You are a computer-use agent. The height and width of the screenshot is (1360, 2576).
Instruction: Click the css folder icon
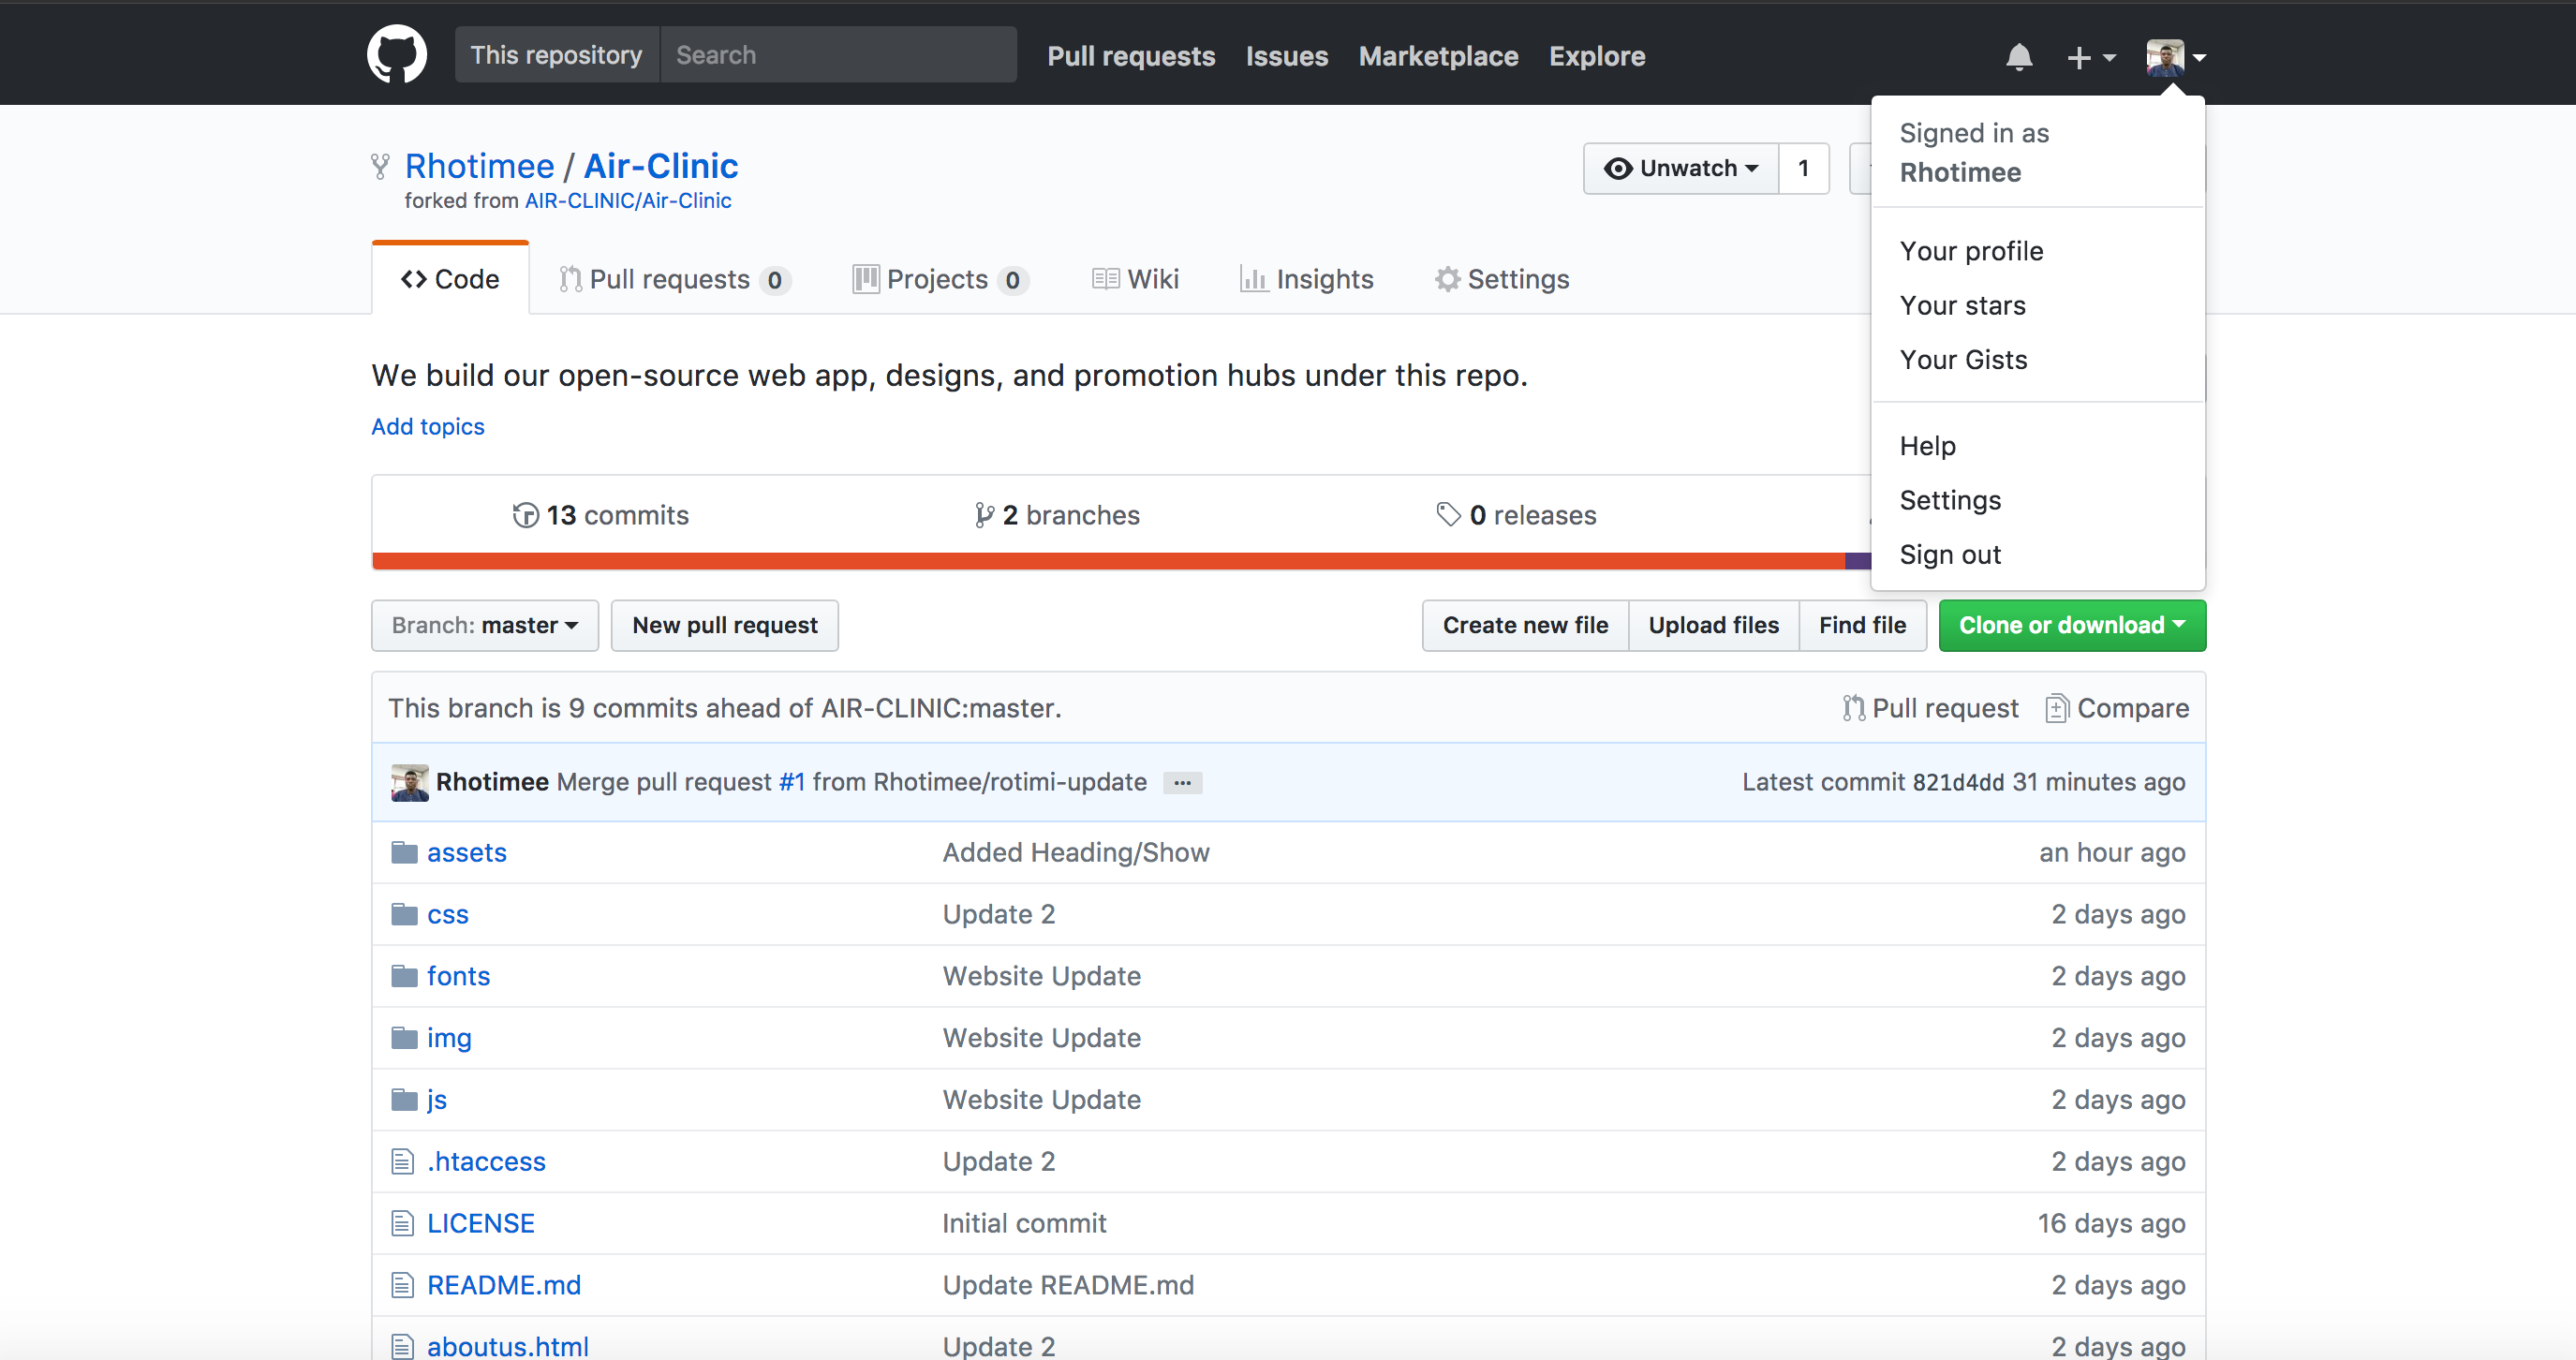(x=404, y=914)
